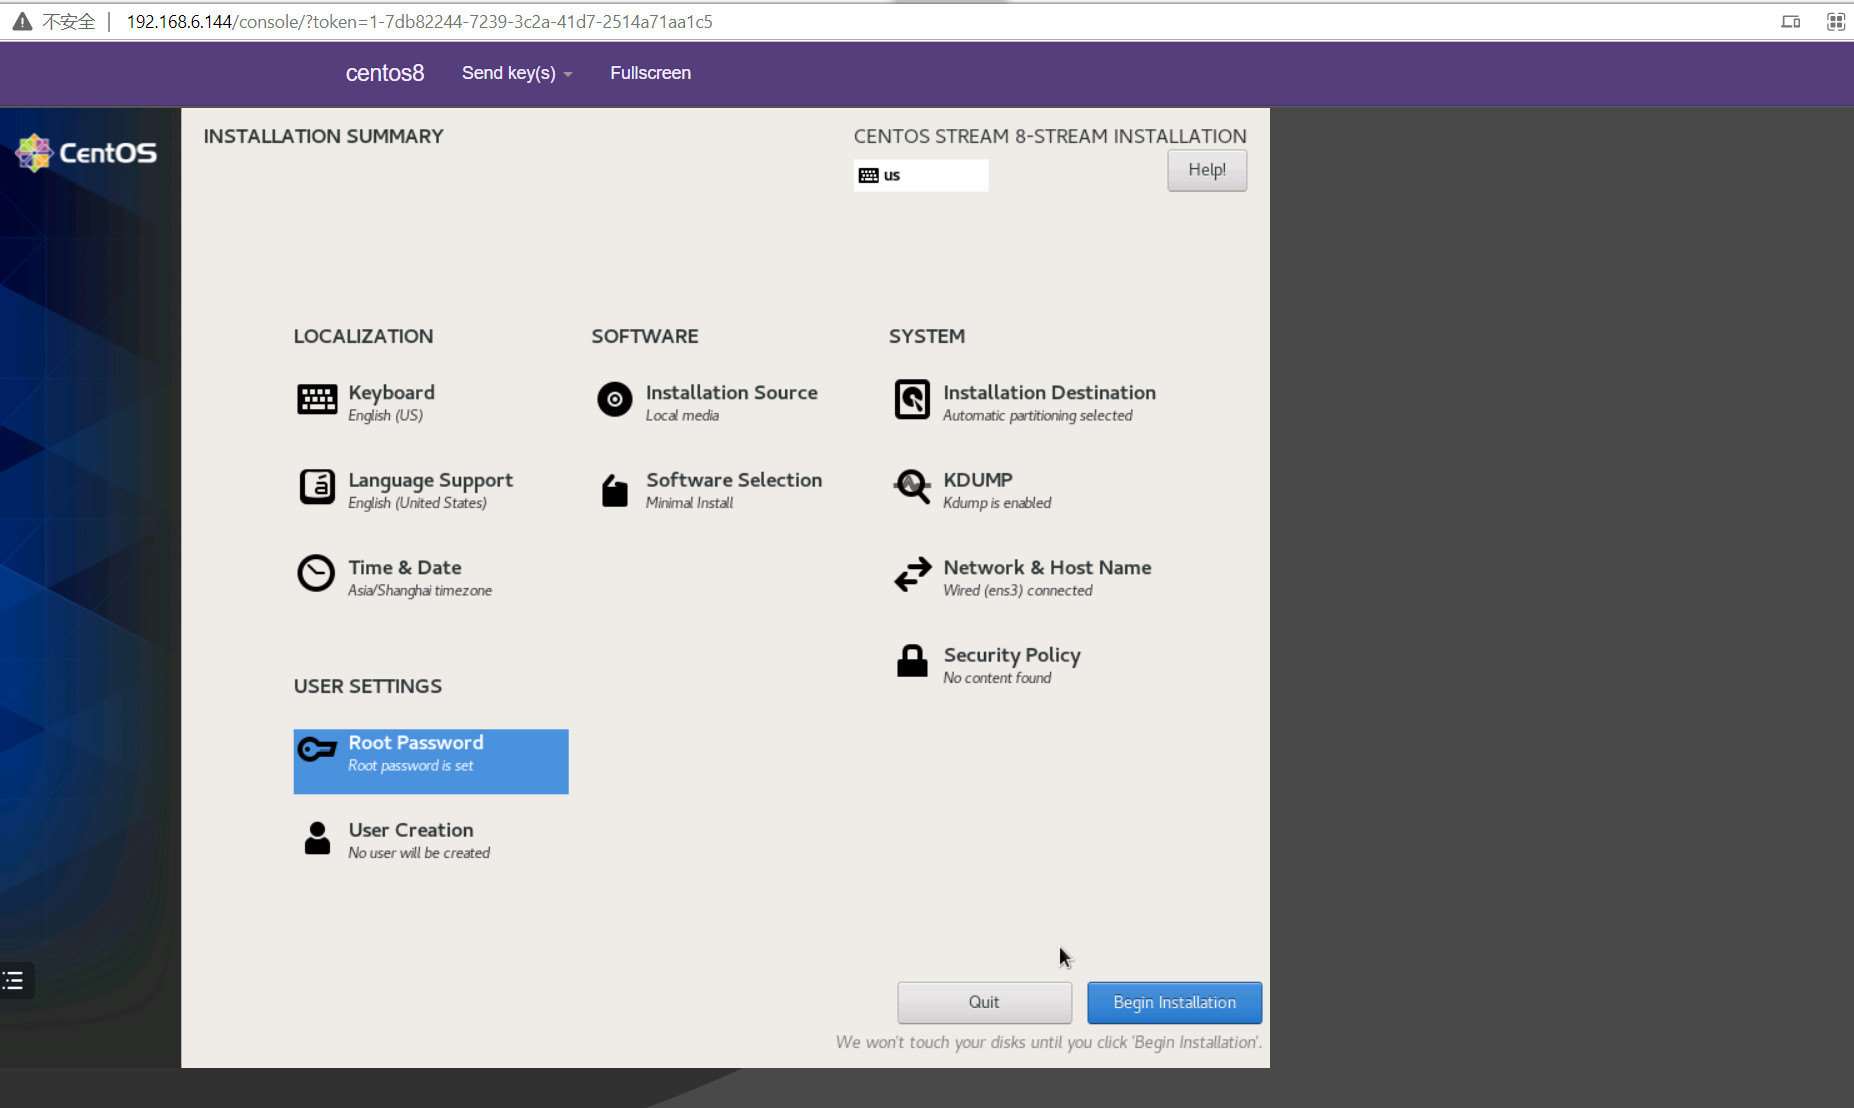Click the browser apps grid icon
1854x1108 pixels.
1836,22
